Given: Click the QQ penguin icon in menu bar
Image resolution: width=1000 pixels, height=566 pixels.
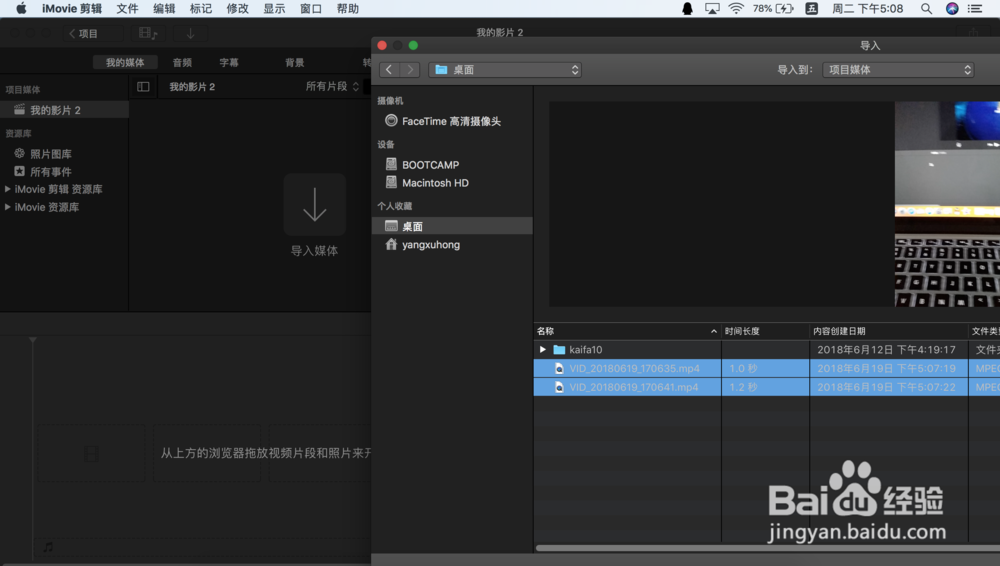Looking at the screenshot, I should (x=688, y=8).
